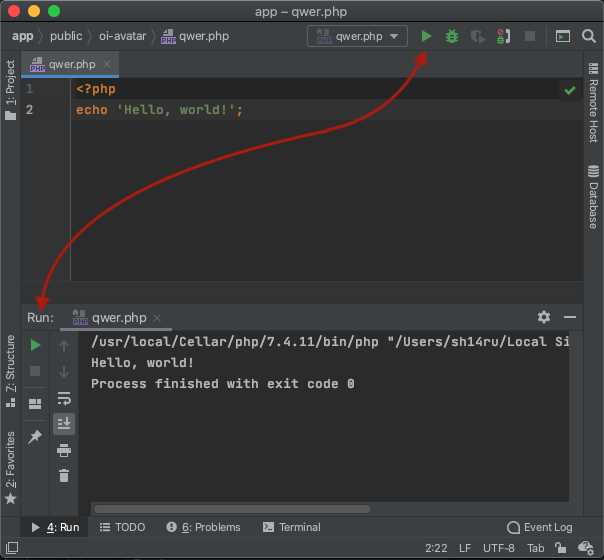Open Search Everywhere magnifier icon

pyautogui.click(x=589, y=36)
